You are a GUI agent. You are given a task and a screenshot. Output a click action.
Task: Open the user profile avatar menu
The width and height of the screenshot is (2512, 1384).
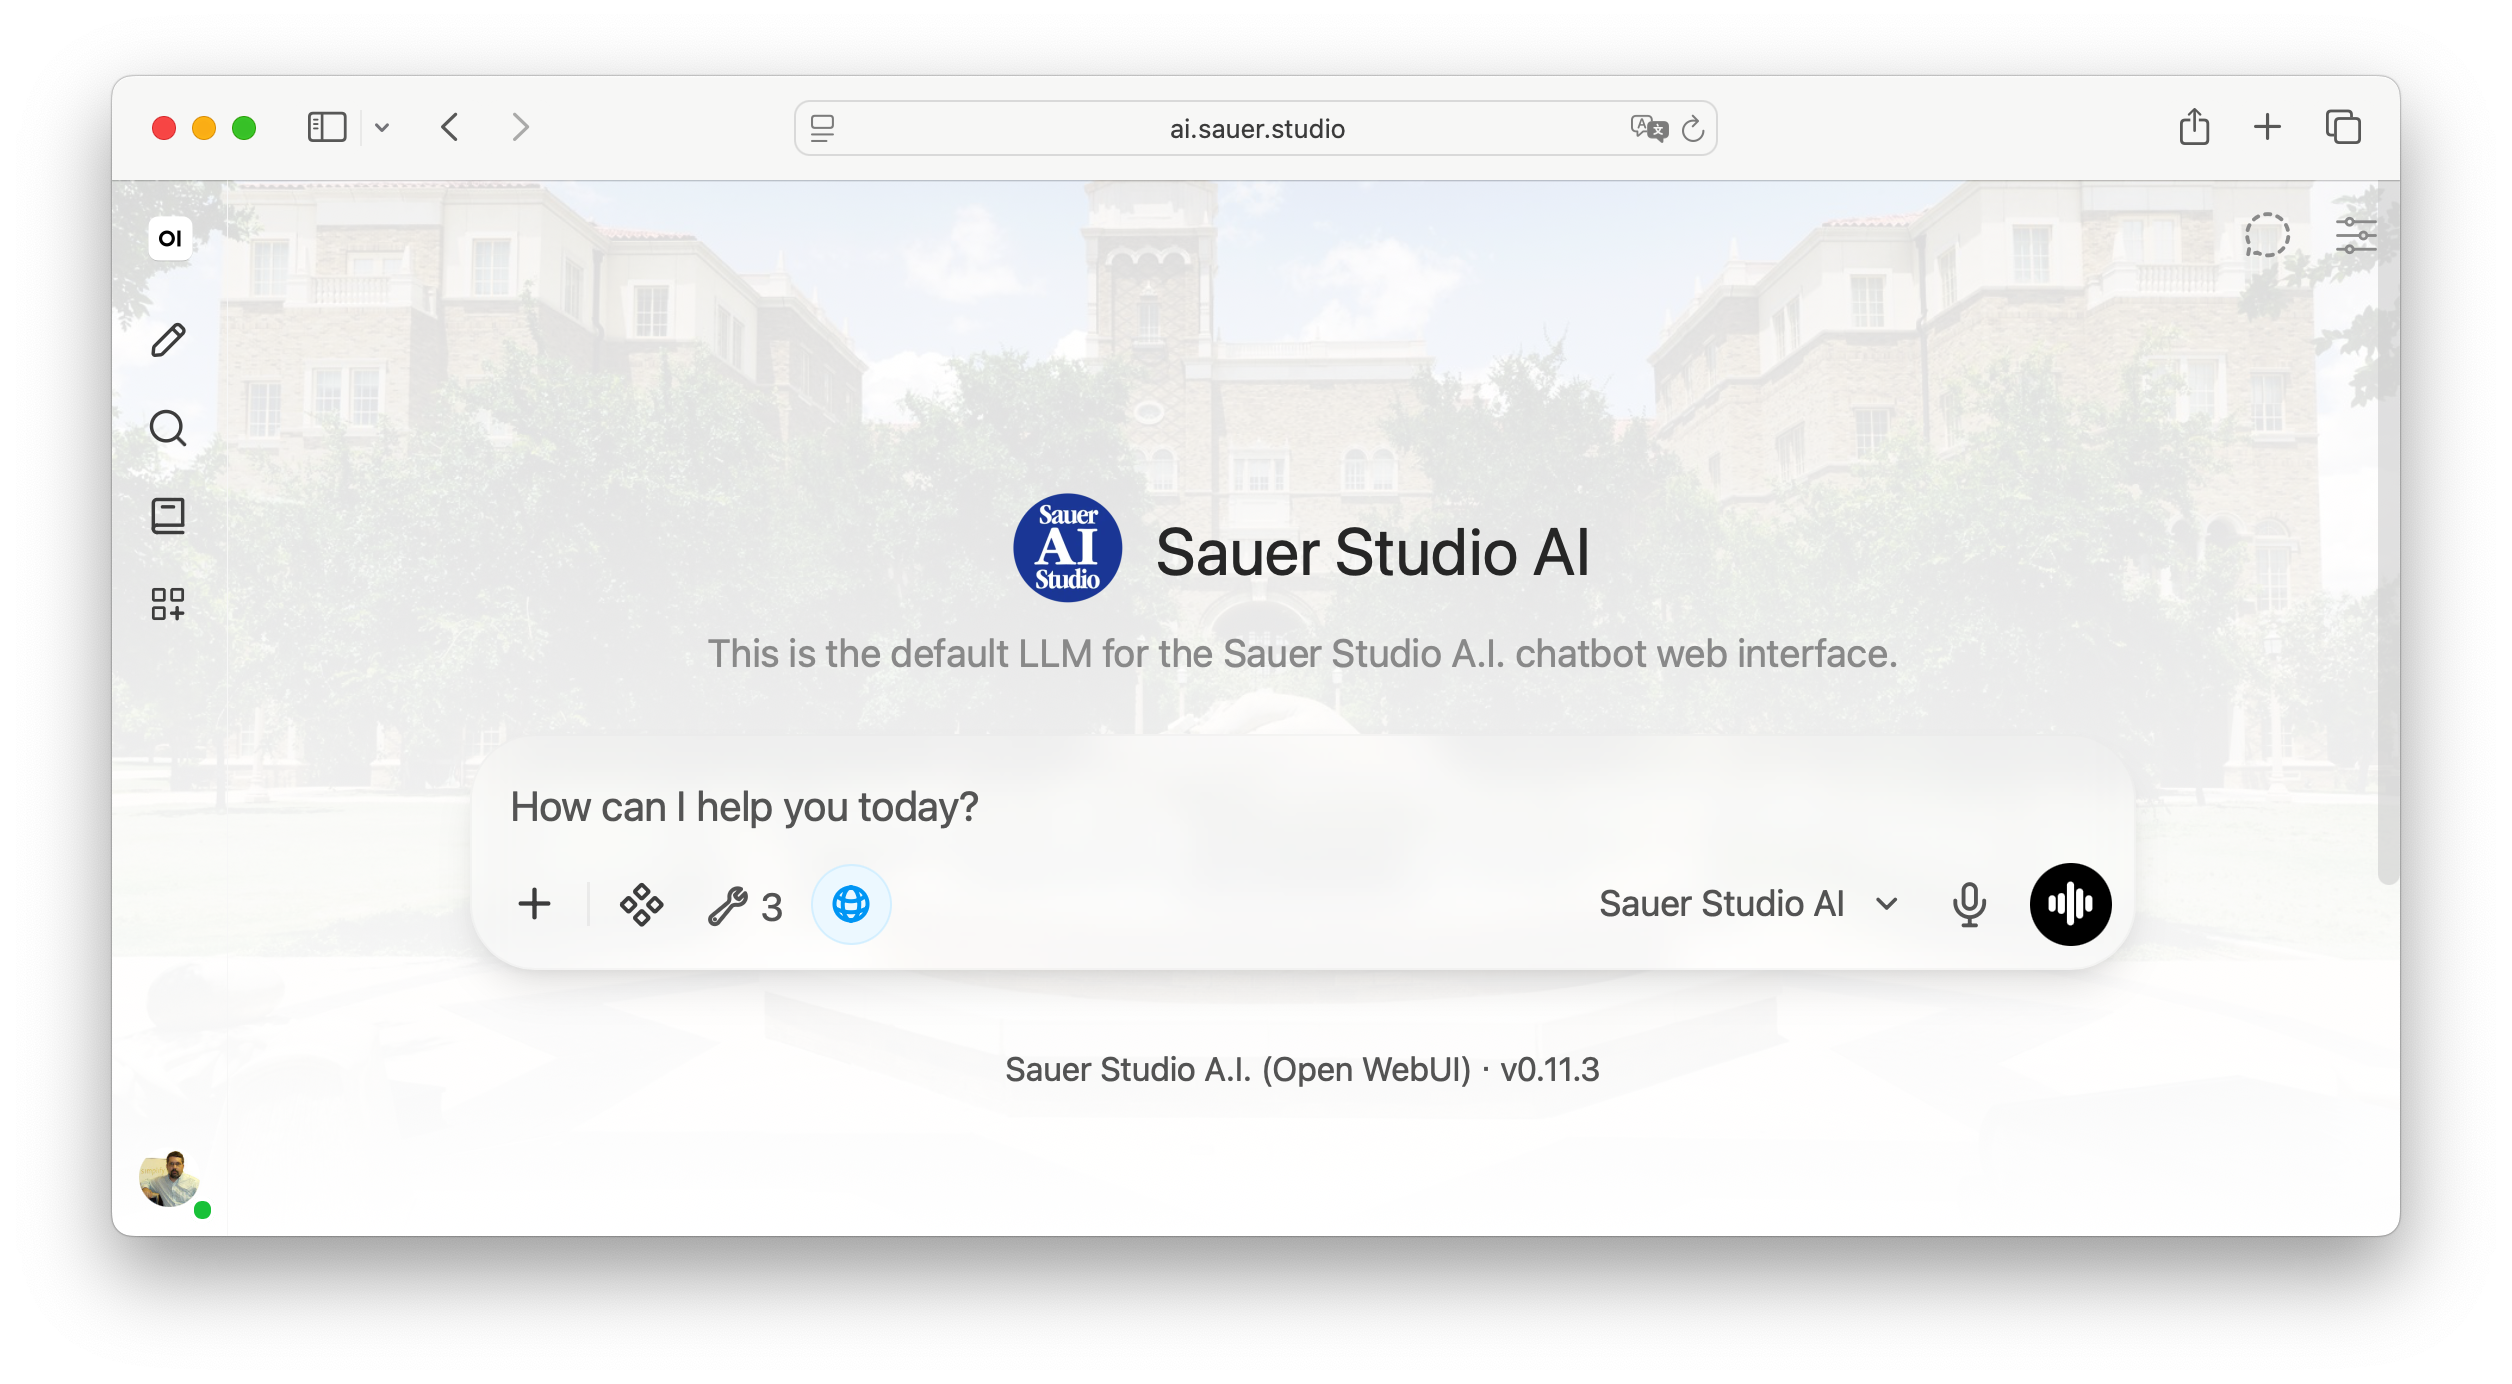(x=170, y=1180)
